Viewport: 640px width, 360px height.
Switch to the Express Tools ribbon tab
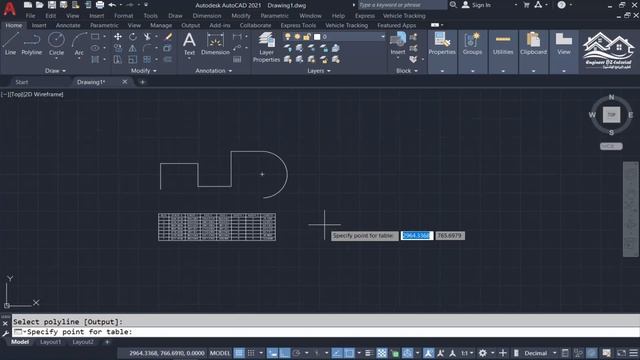(x=298, y=25)
